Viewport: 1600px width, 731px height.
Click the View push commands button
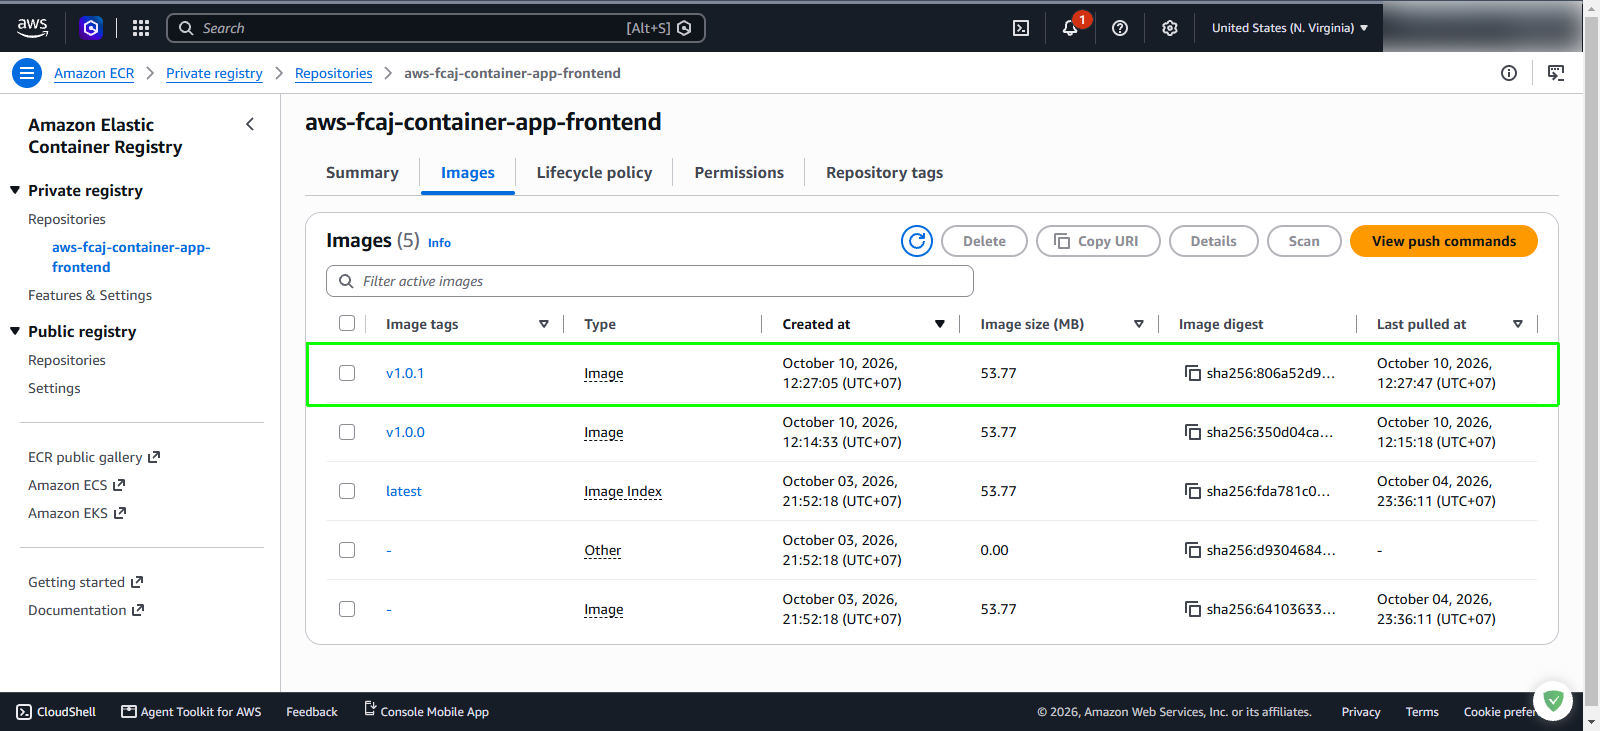1444,241
